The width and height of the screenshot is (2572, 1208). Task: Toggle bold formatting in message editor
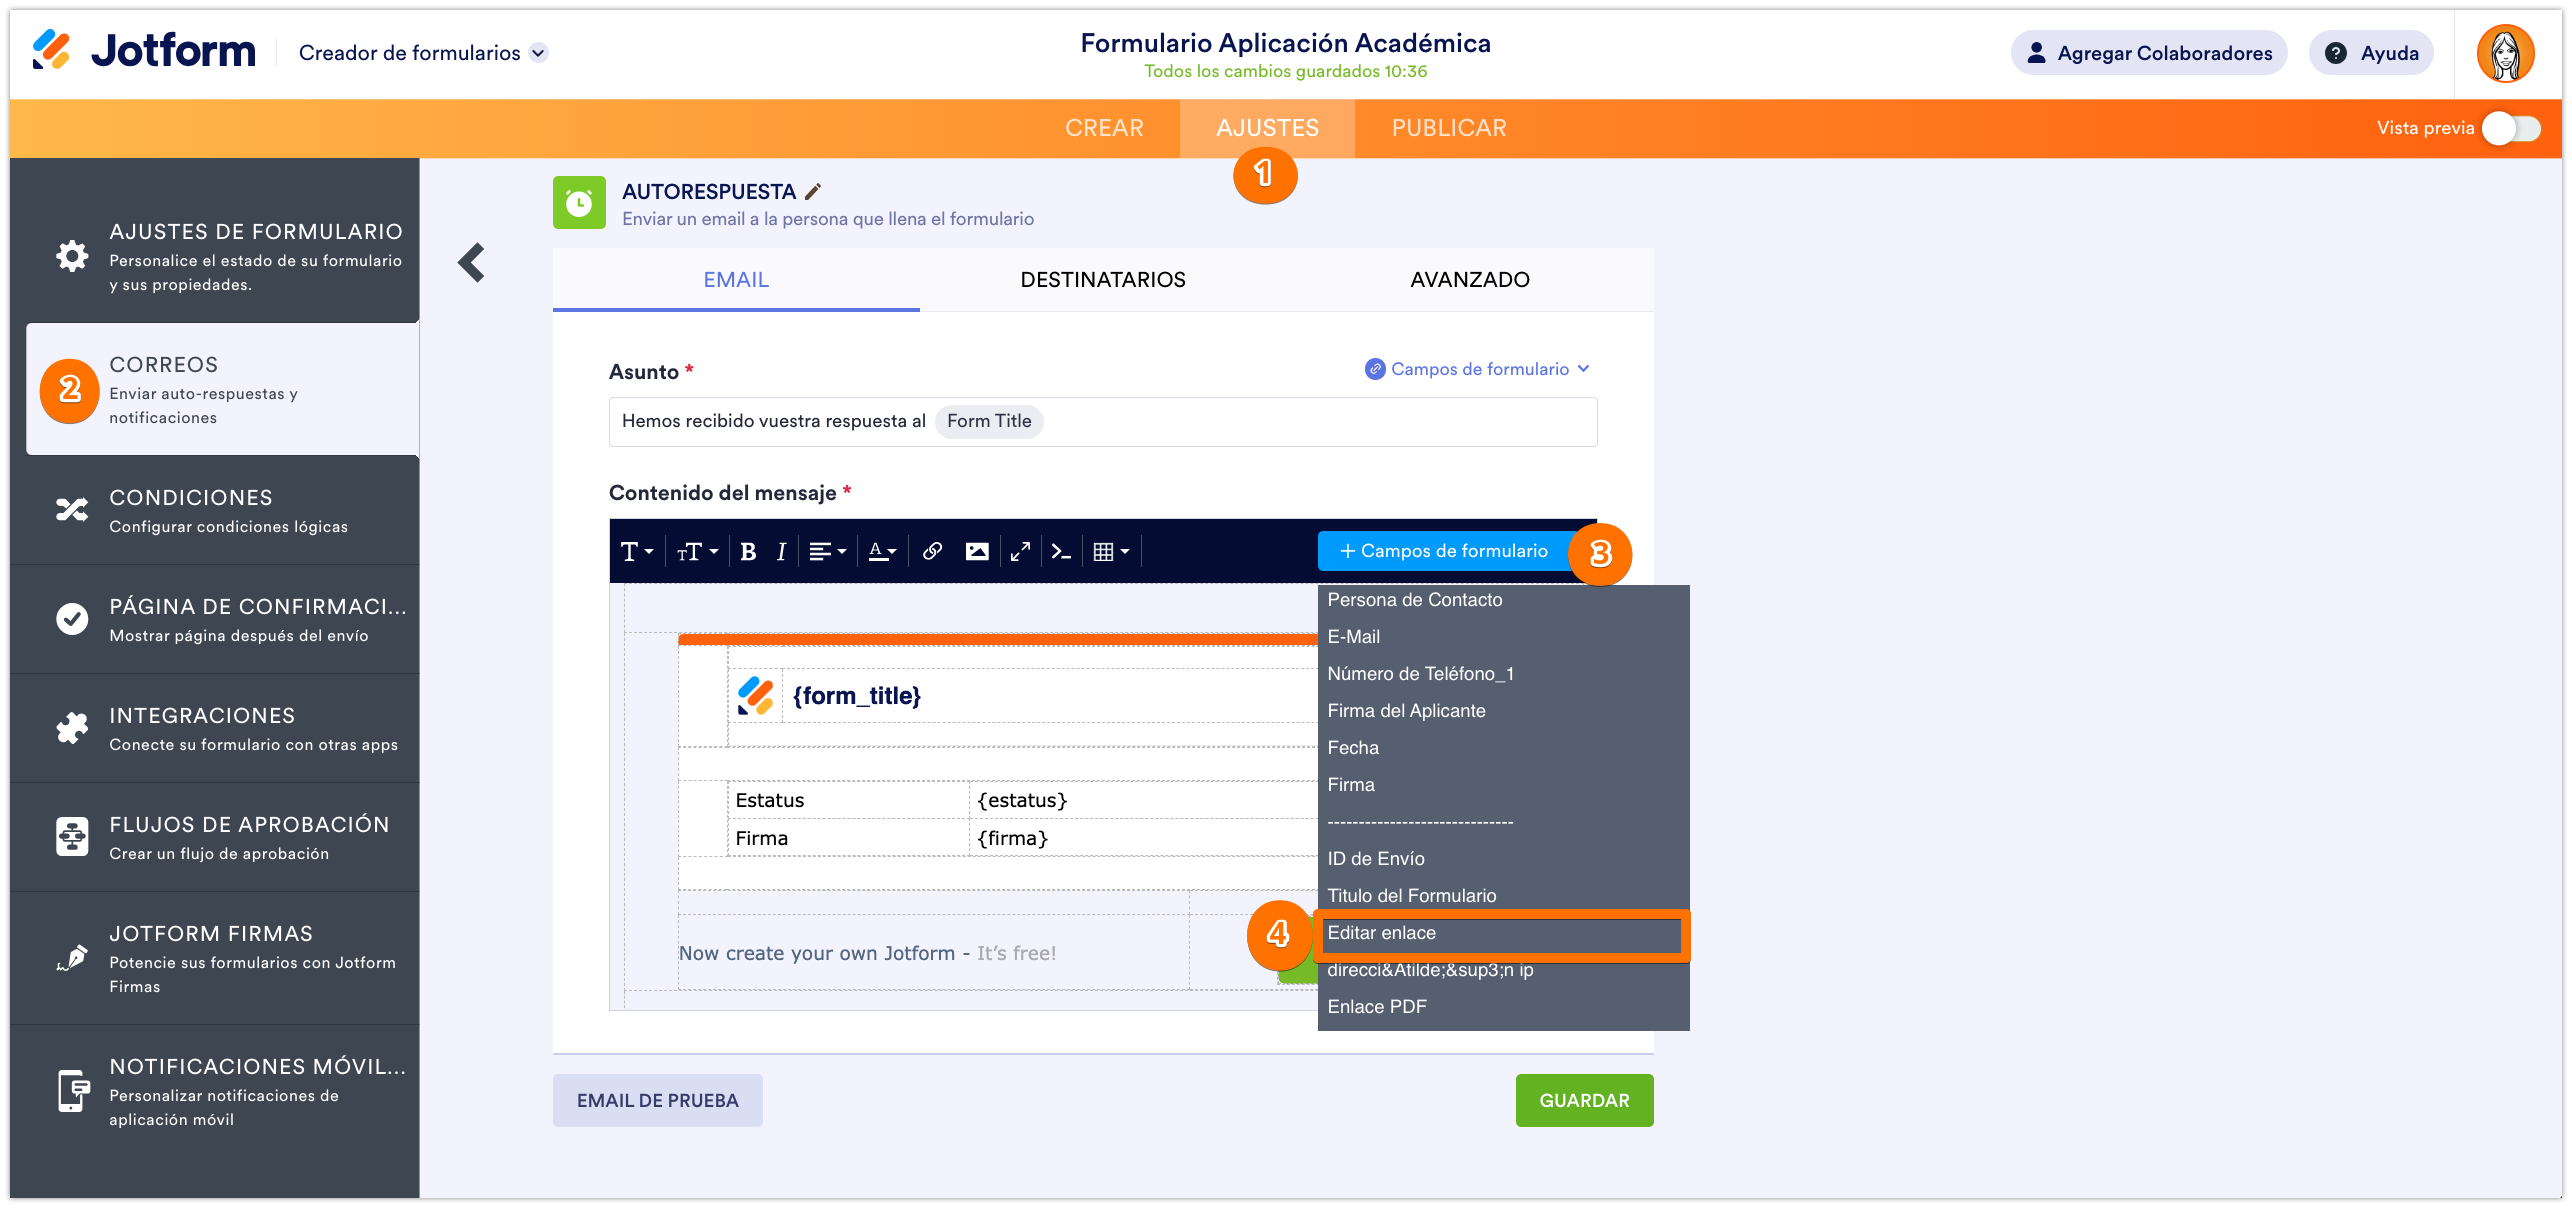[x=748, y=552]
